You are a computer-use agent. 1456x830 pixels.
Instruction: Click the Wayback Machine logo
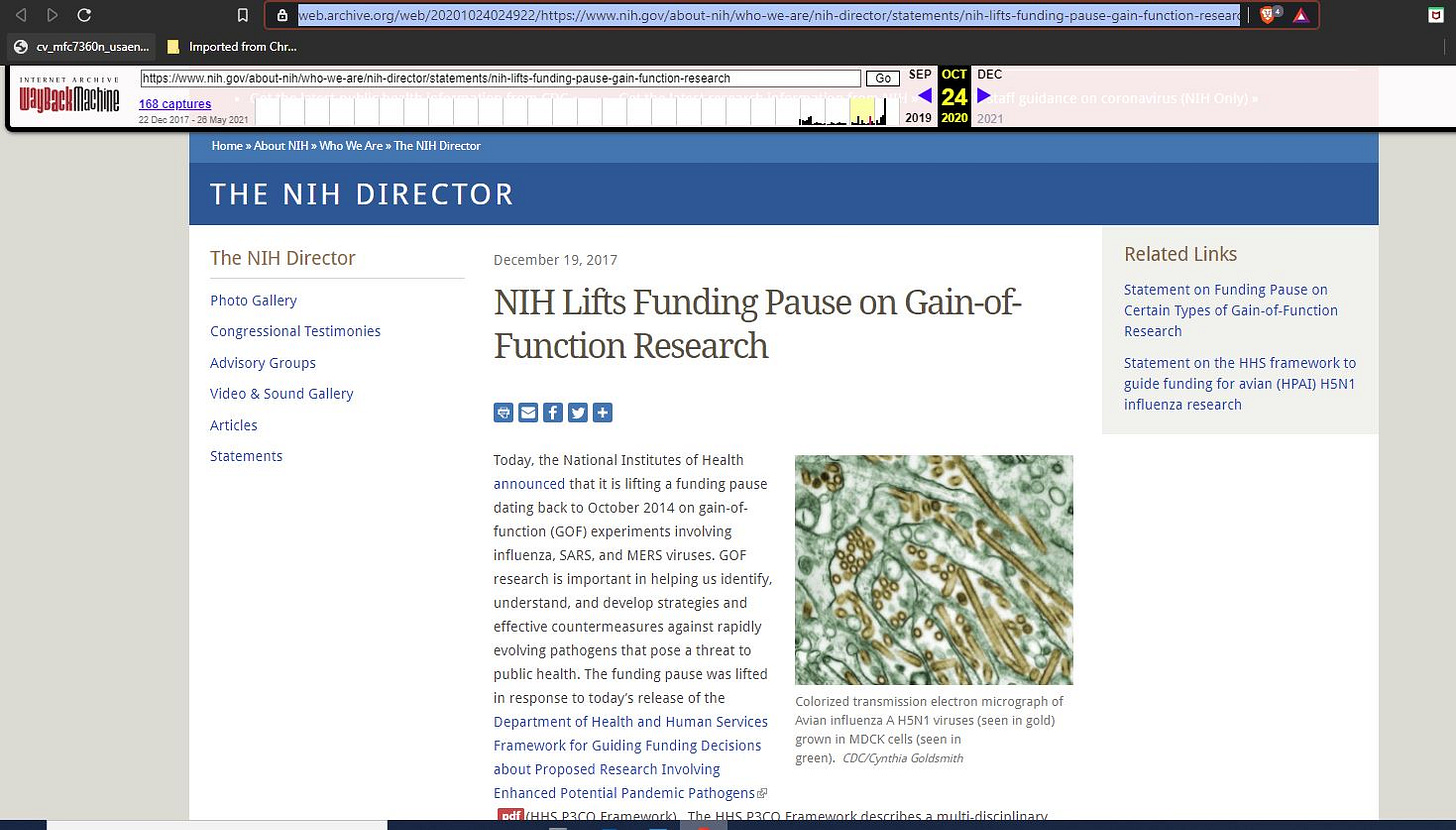(x=69, y=96)
